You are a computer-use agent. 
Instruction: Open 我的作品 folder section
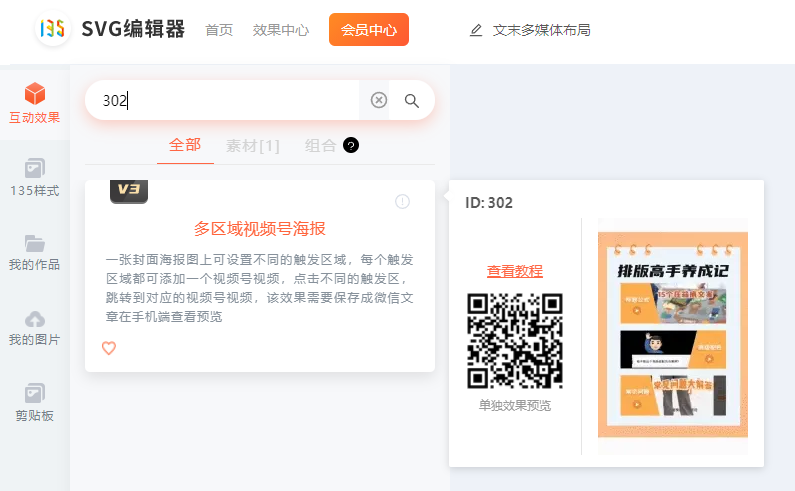click(34, 252)
